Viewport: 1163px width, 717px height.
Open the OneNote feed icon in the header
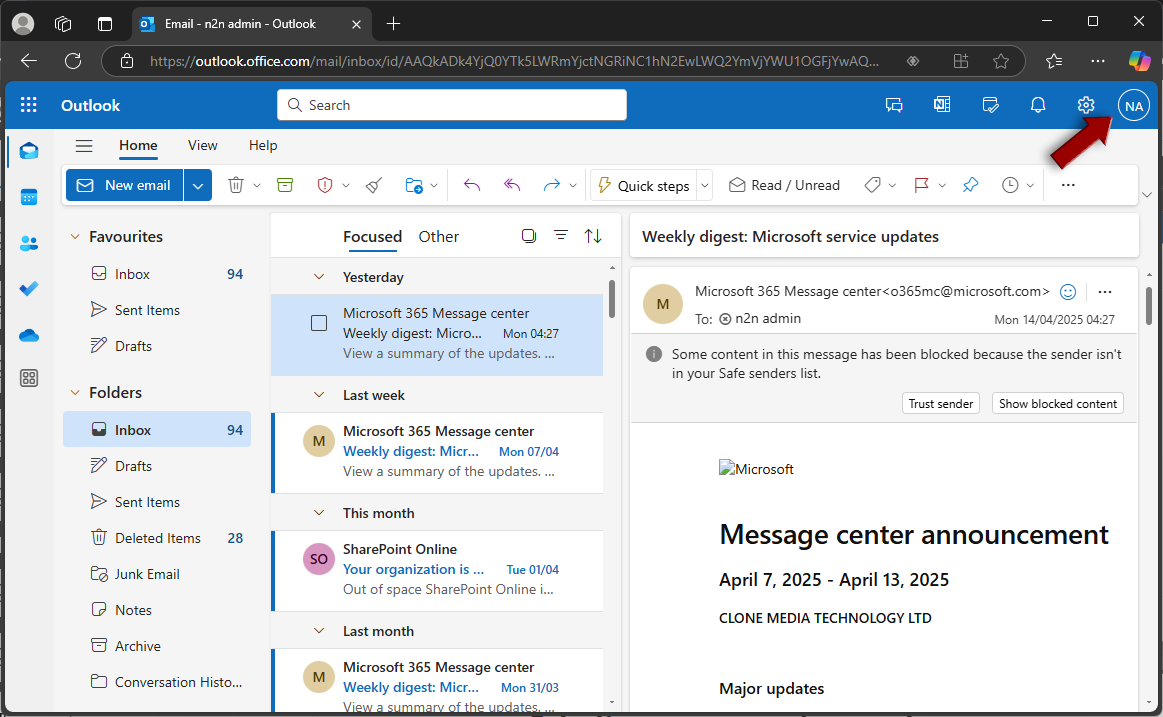click(942, 105)
